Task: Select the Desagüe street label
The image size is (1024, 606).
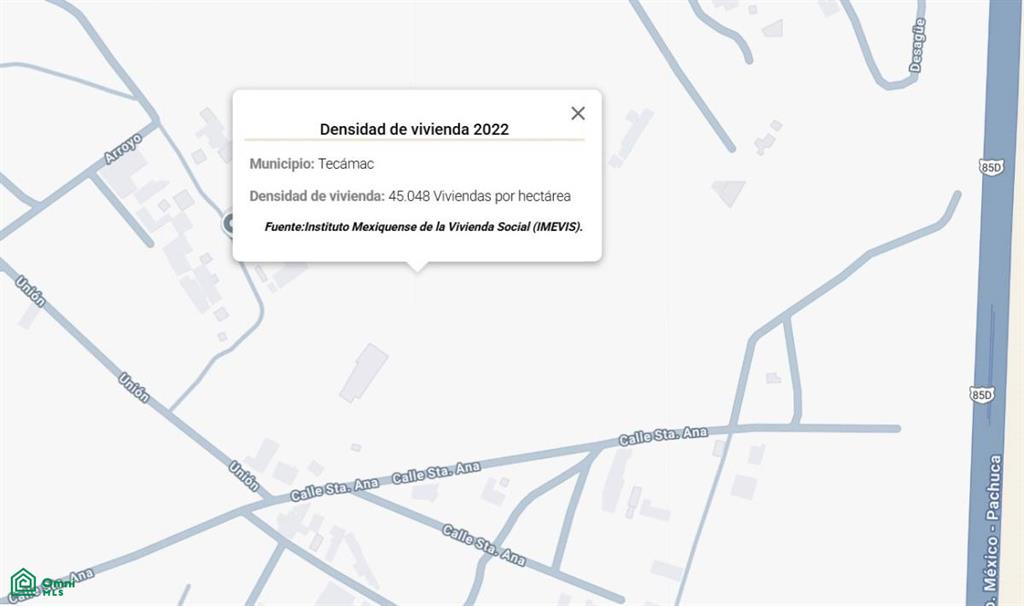Action: click(917, 44)
